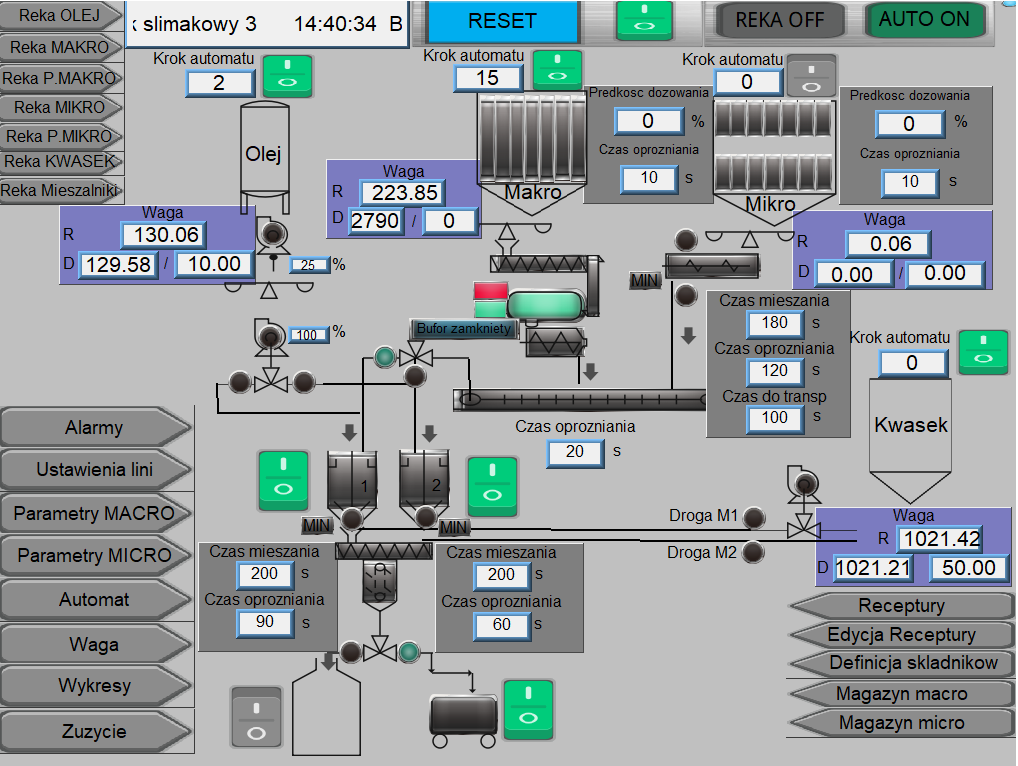This screenshot has width=1018, height=766.
Task: Click the Makro Czas mieszania field showing 180
Action: (x=774, y=323)
